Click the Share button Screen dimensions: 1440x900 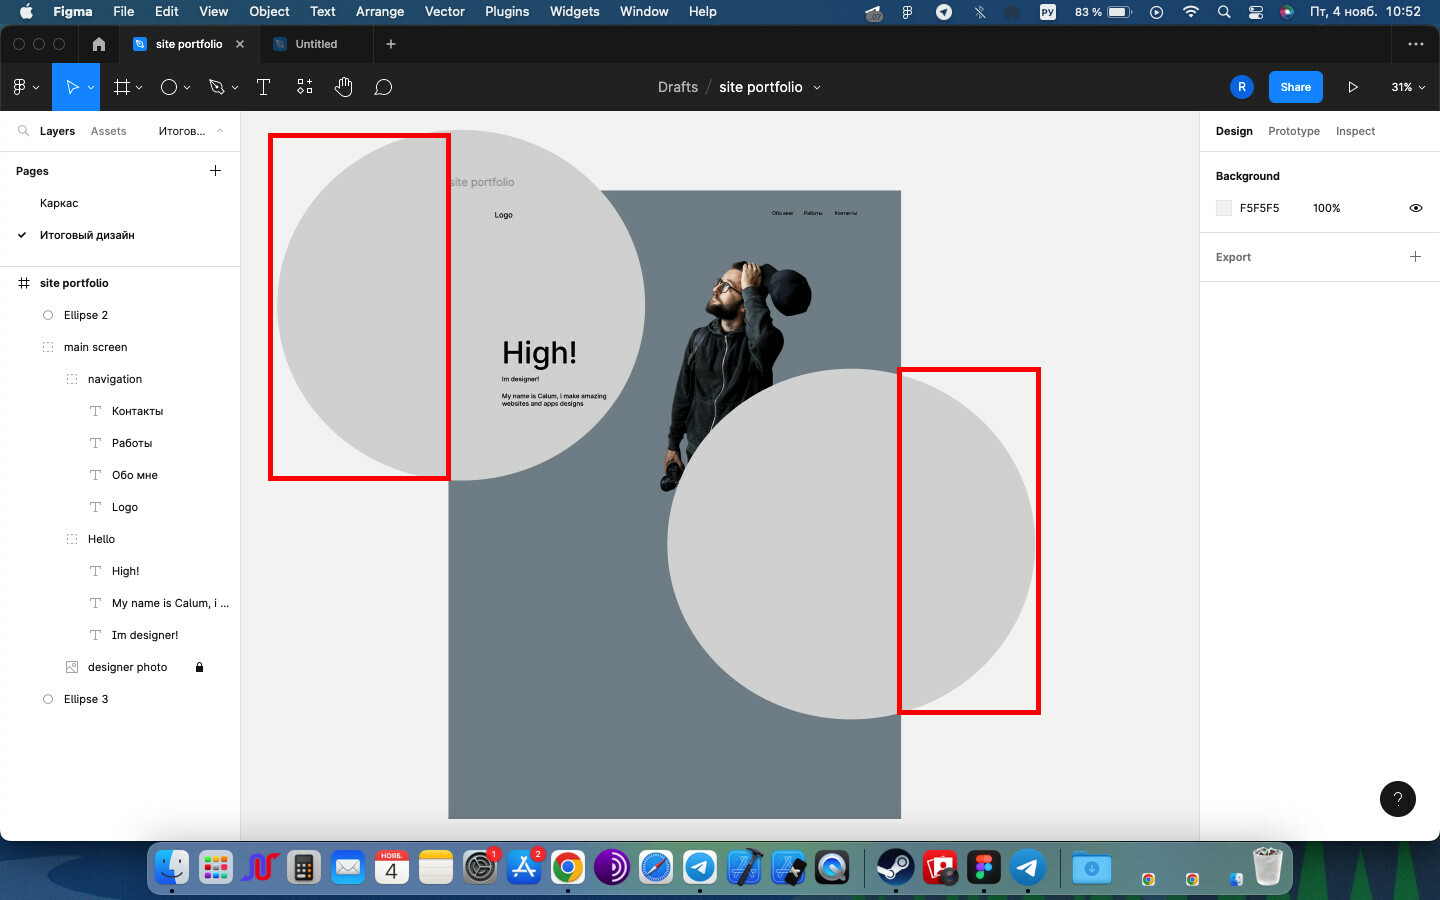[x=1296, y=87]
